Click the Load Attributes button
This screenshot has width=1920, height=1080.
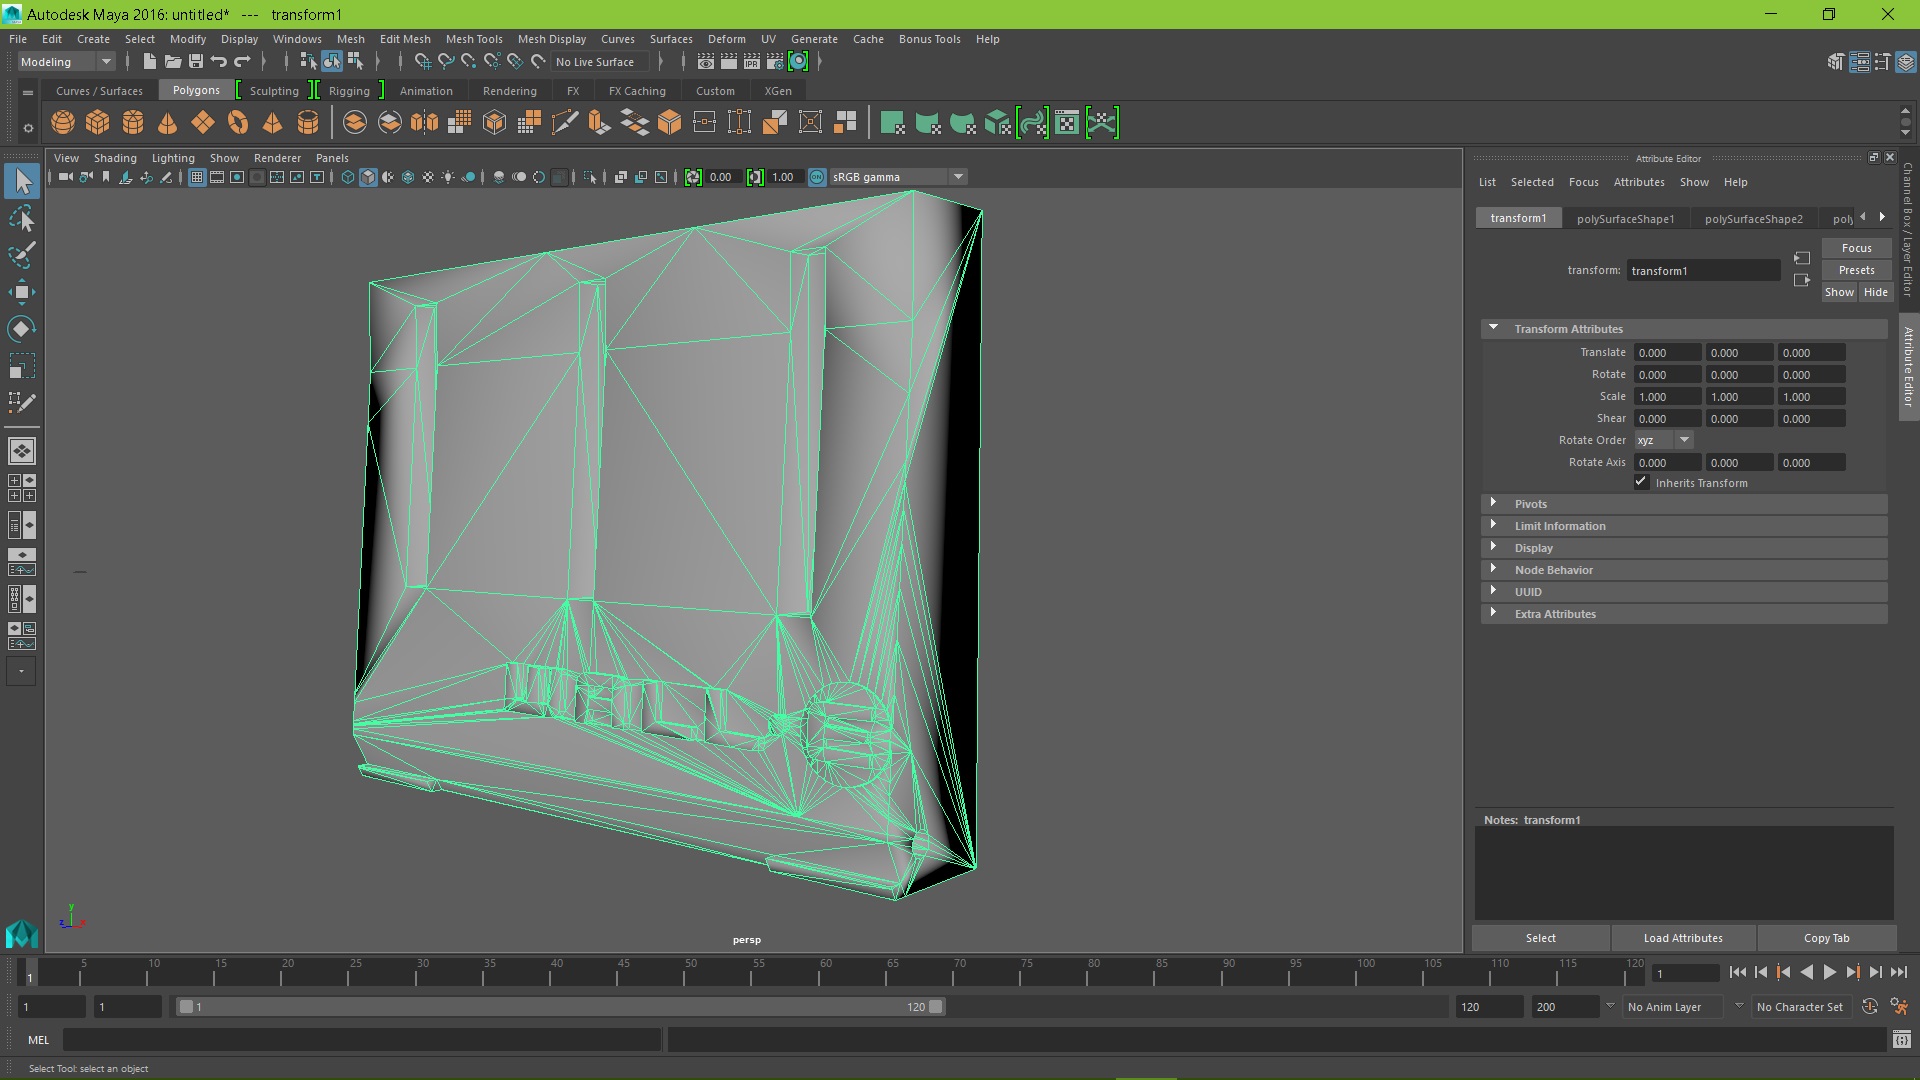click(x=1682, y=938)
